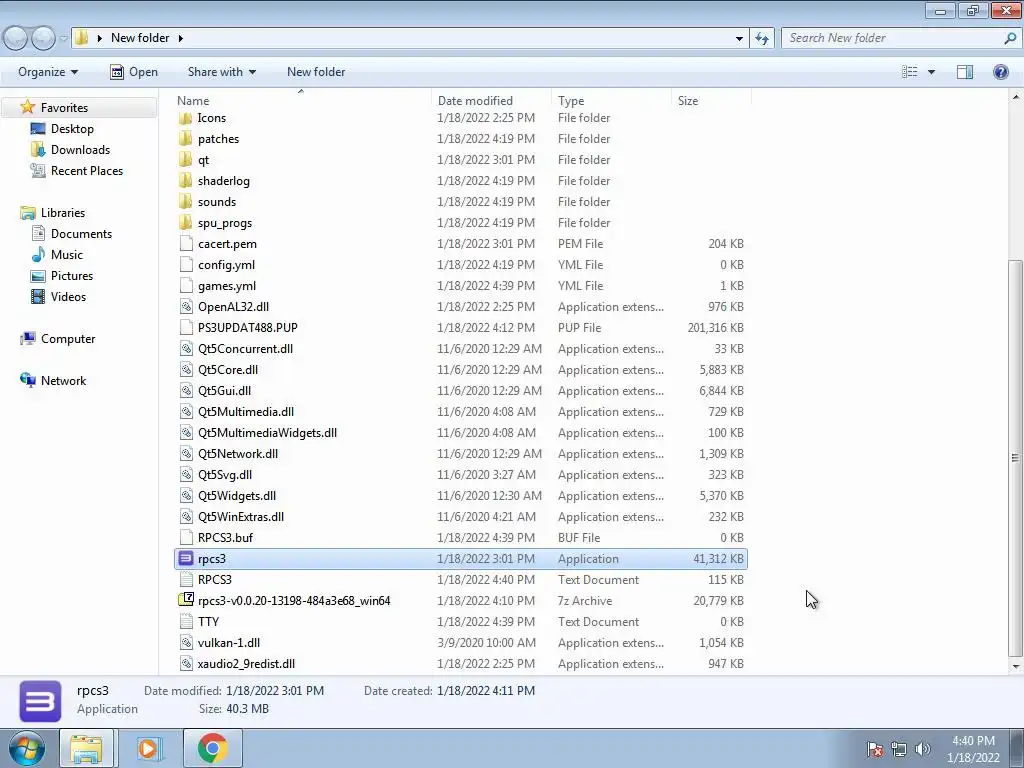
Task: Click the volume speaker tray icon
Action: pos(922,749)
